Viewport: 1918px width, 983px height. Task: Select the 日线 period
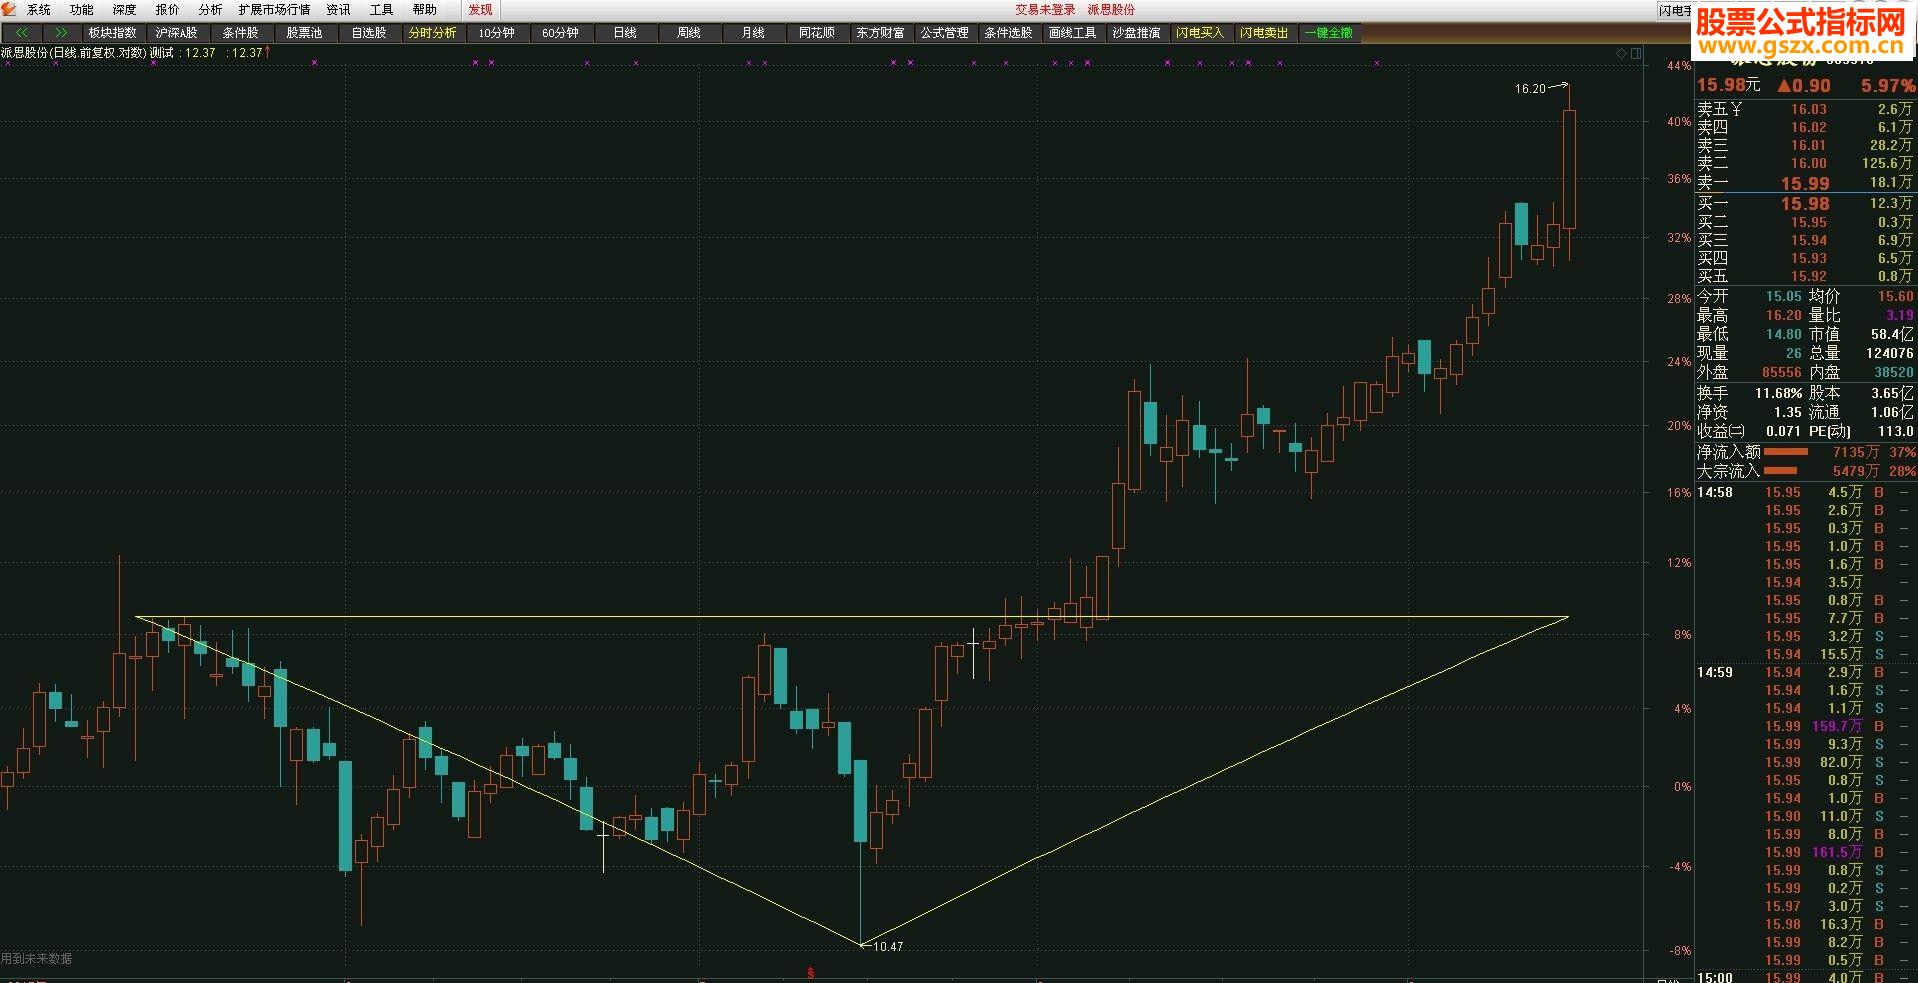(625, 33)
